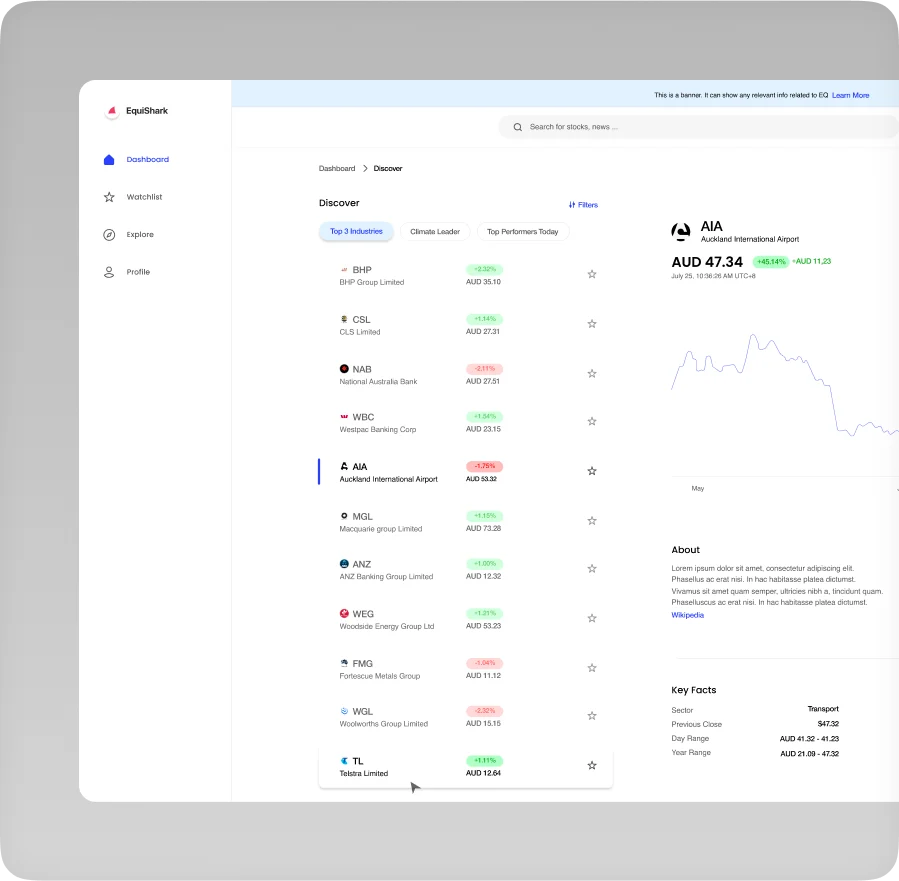Viewport: 899px width, 881px height.
Task: Click the WEG logo icon
Action: pyautogui.click(x=344, y=613)
